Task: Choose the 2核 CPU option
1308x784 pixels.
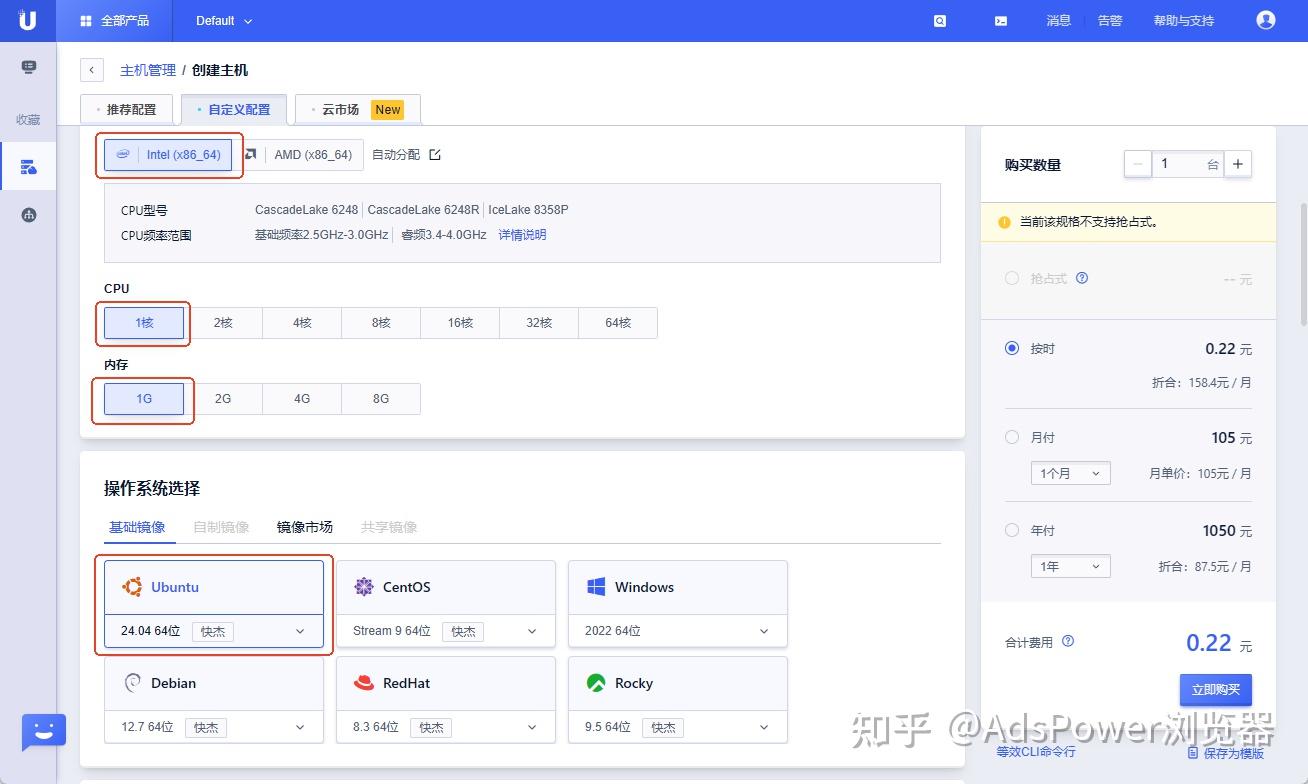Action: [223, 323]
